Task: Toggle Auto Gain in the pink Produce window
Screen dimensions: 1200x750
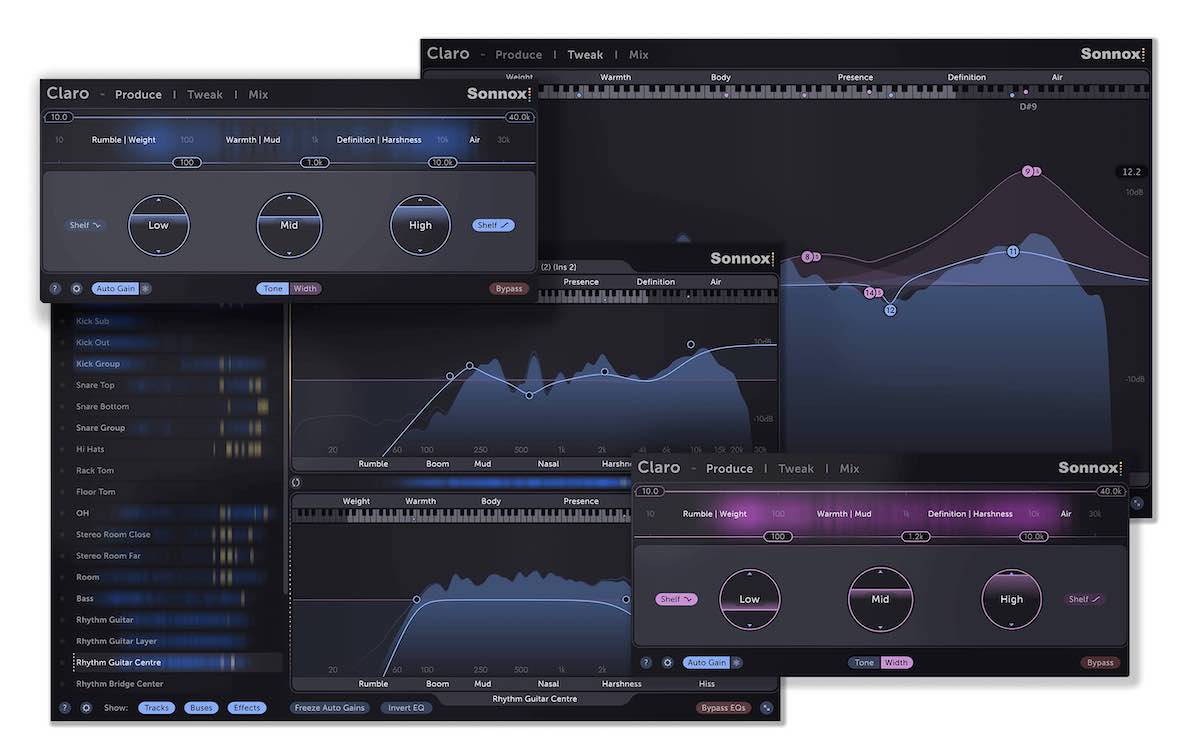Action: coord(706,663)
